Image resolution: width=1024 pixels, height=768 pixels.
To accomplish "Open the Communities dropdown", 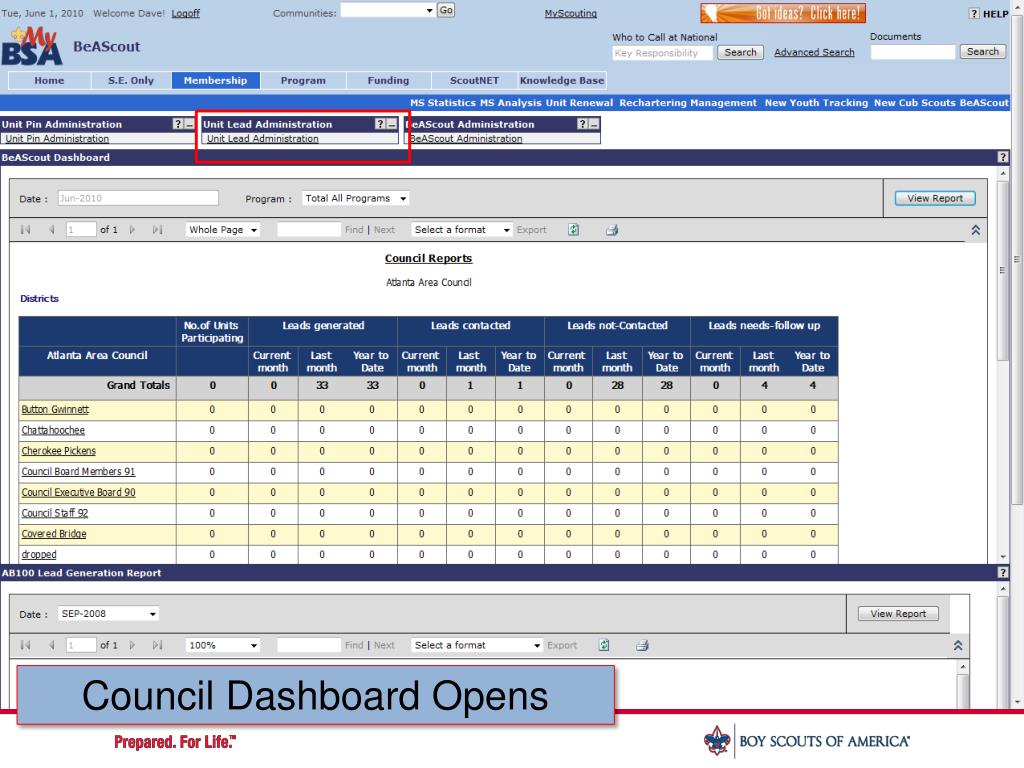I will coord(388,10).
